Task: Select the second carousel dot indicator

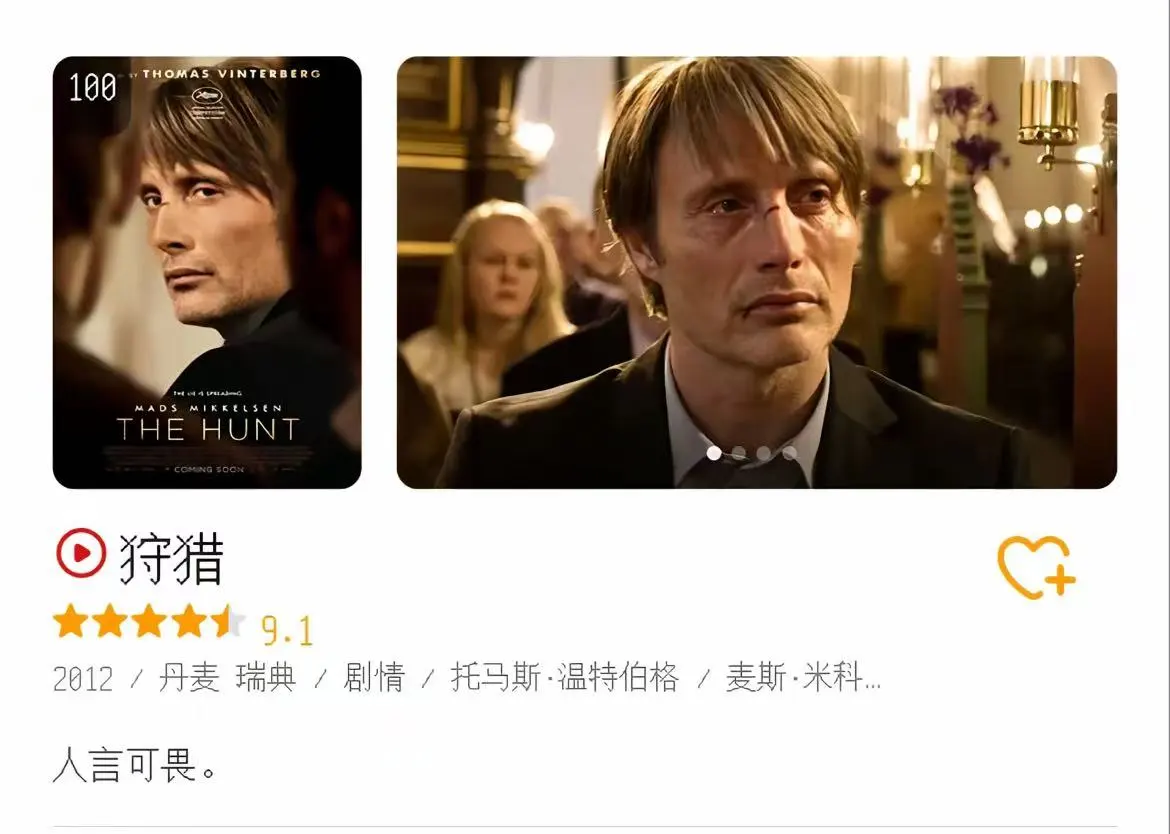Action: pyautogui.click(x=739, y=453)
